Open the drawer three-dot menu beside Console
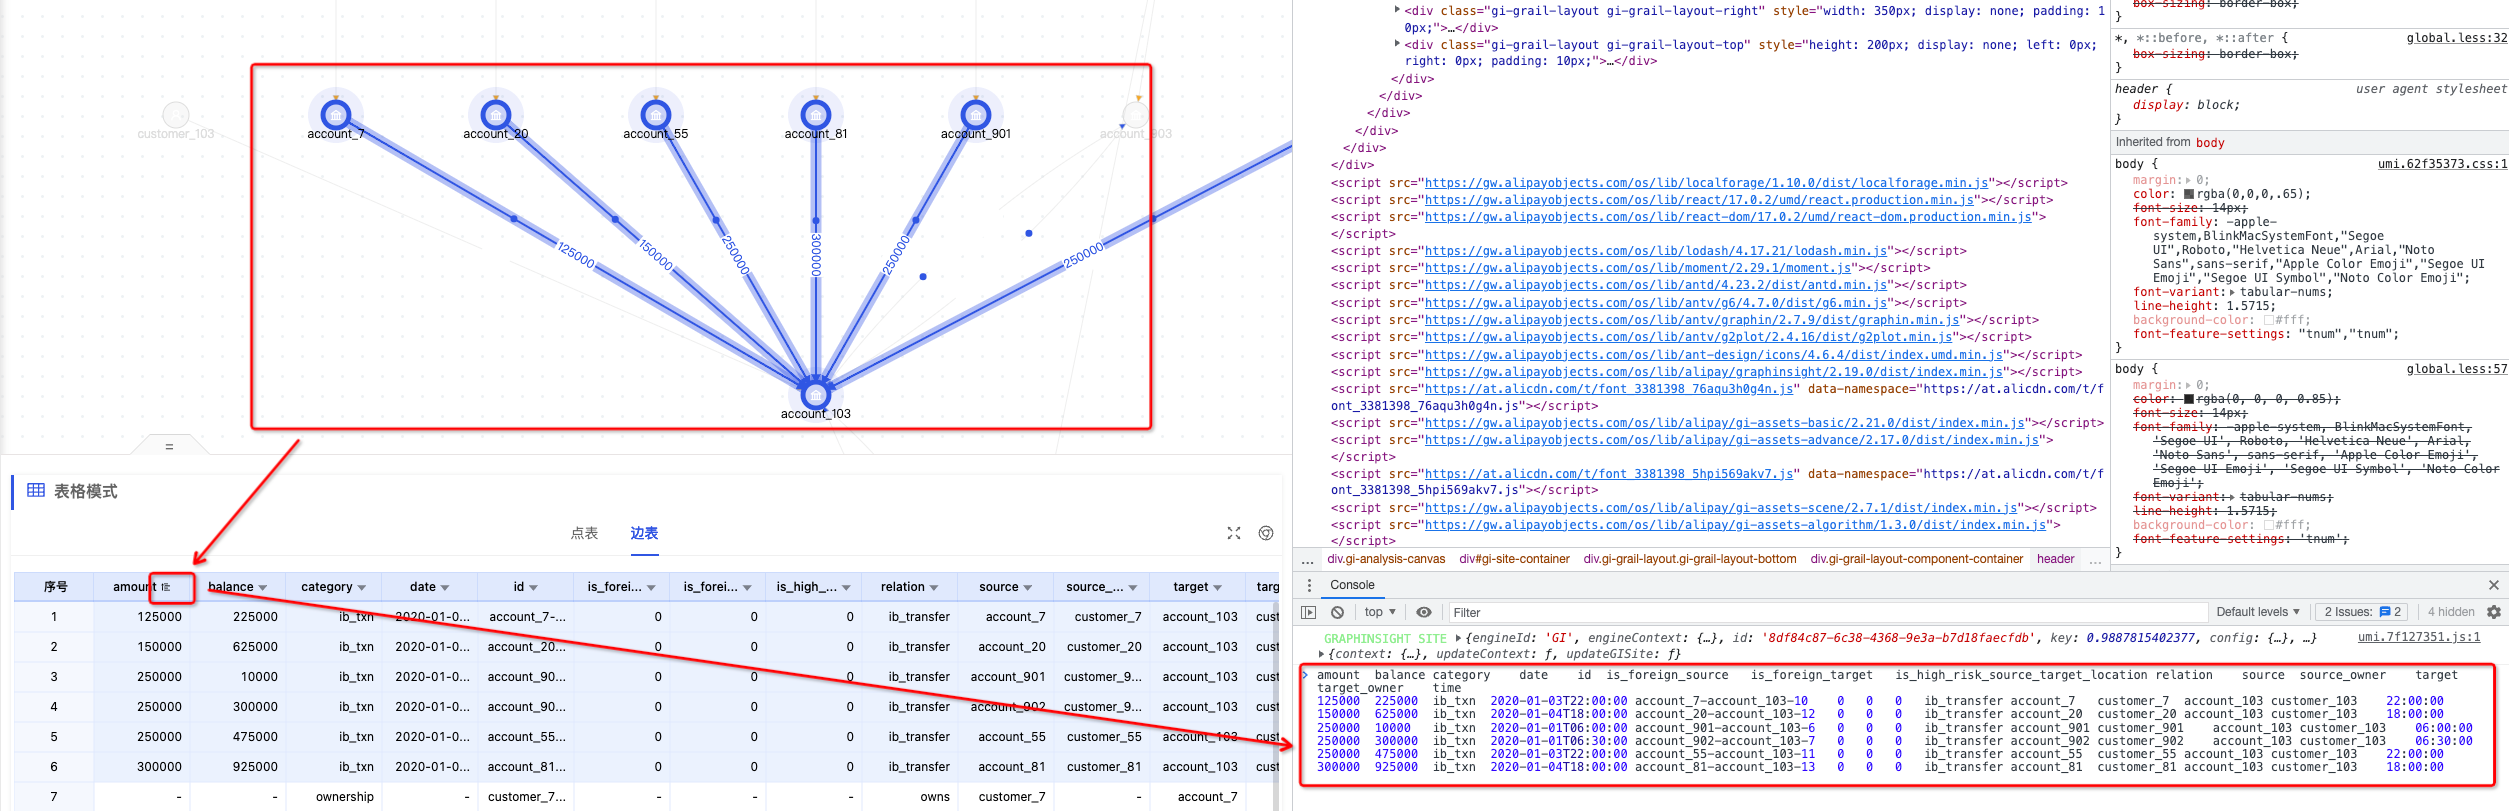The width and height of the screenshot is (2509, 811). coord(1309,585)
